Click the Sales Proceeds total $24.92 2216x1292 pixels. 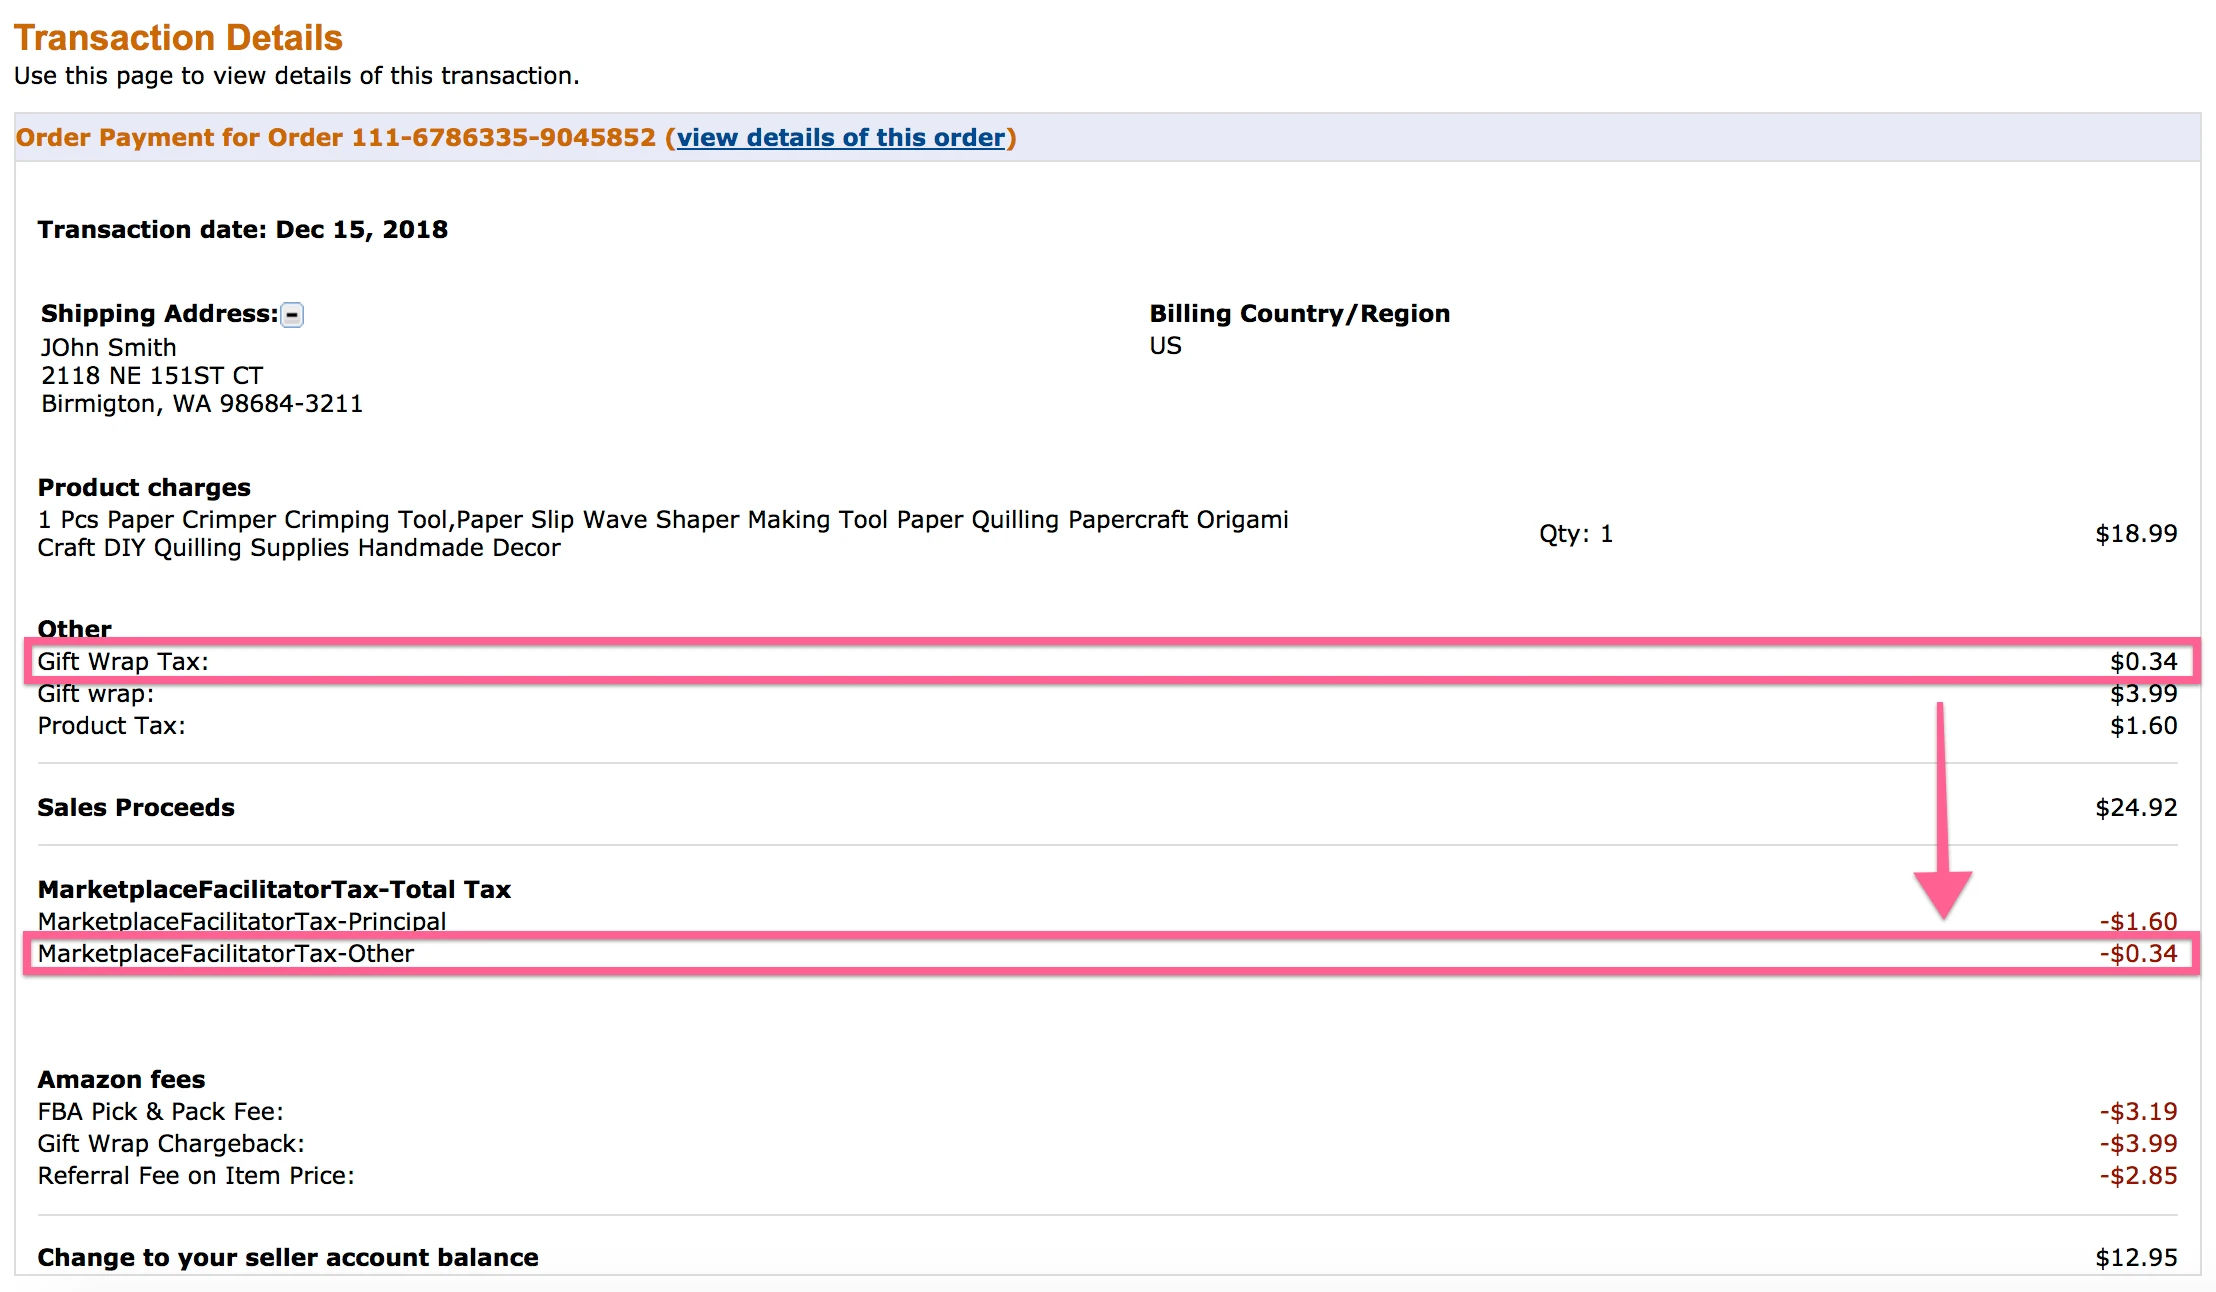point(2136,808)
